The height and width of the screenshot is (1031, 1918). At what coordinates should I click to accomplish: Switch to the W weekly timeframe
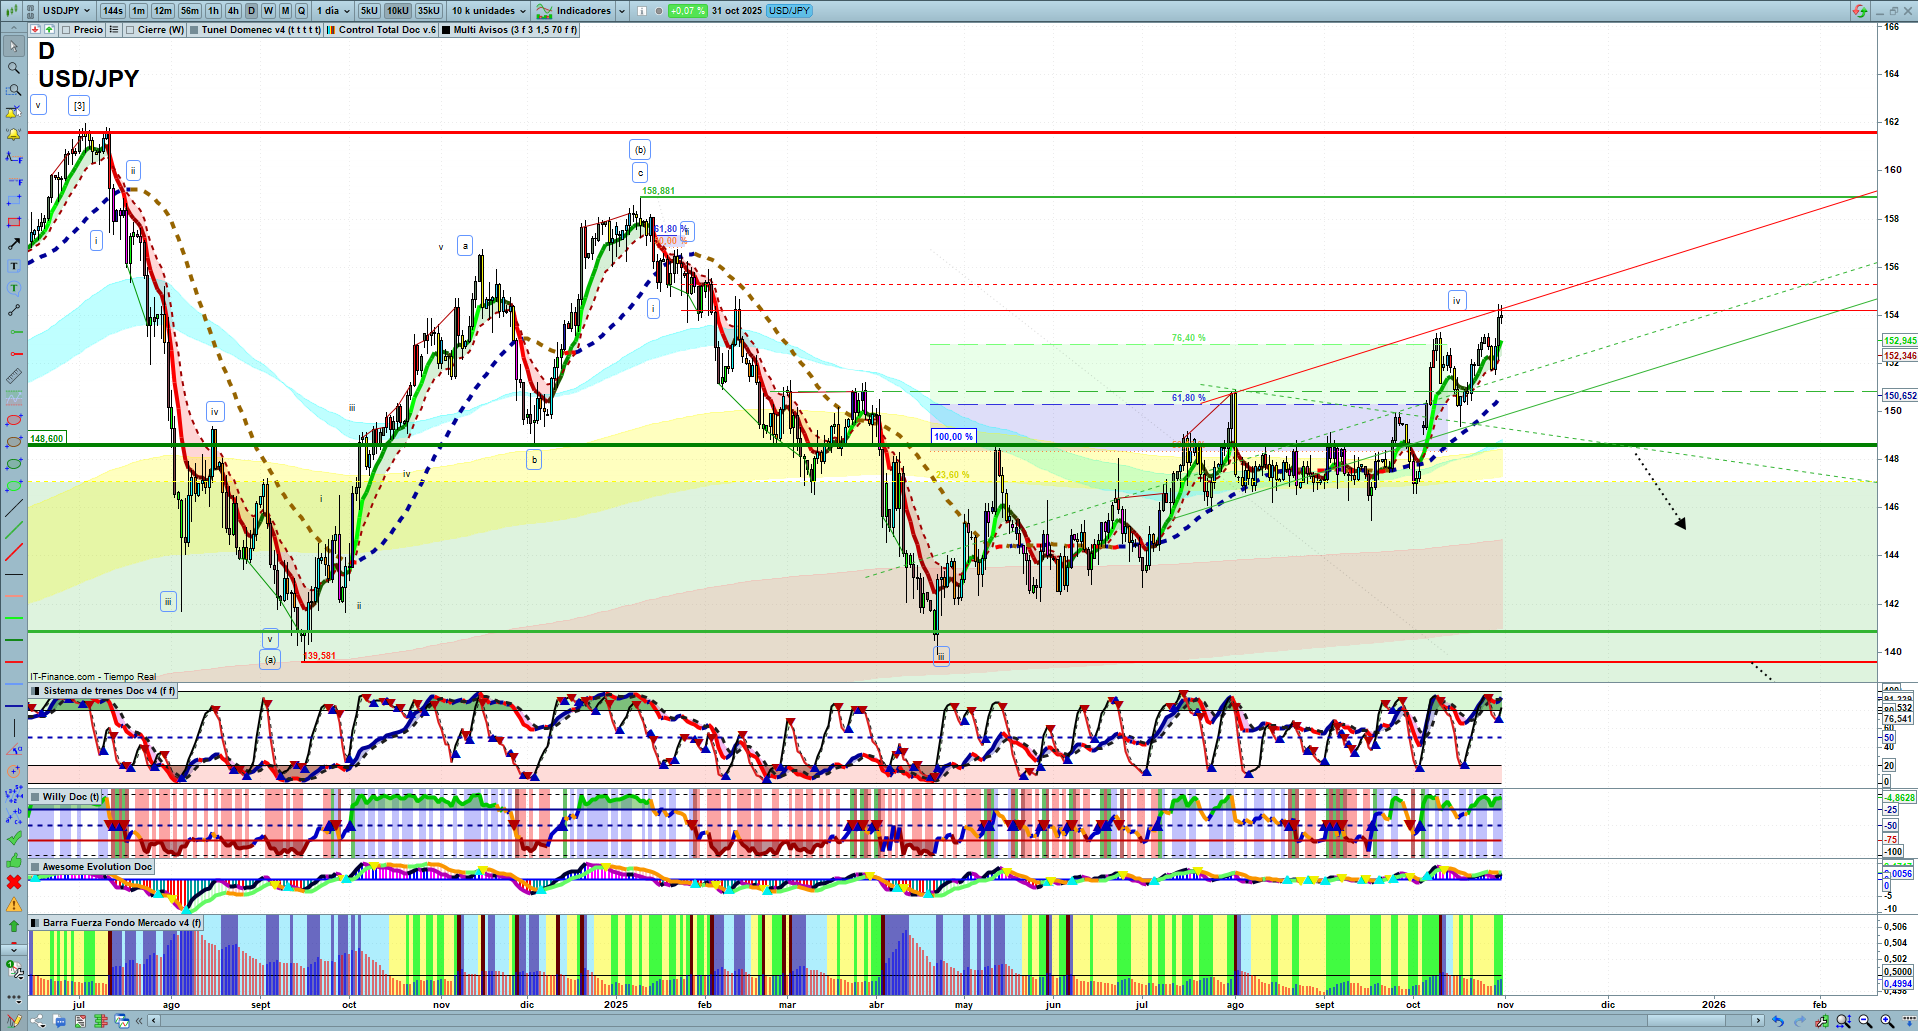point(268,11)
